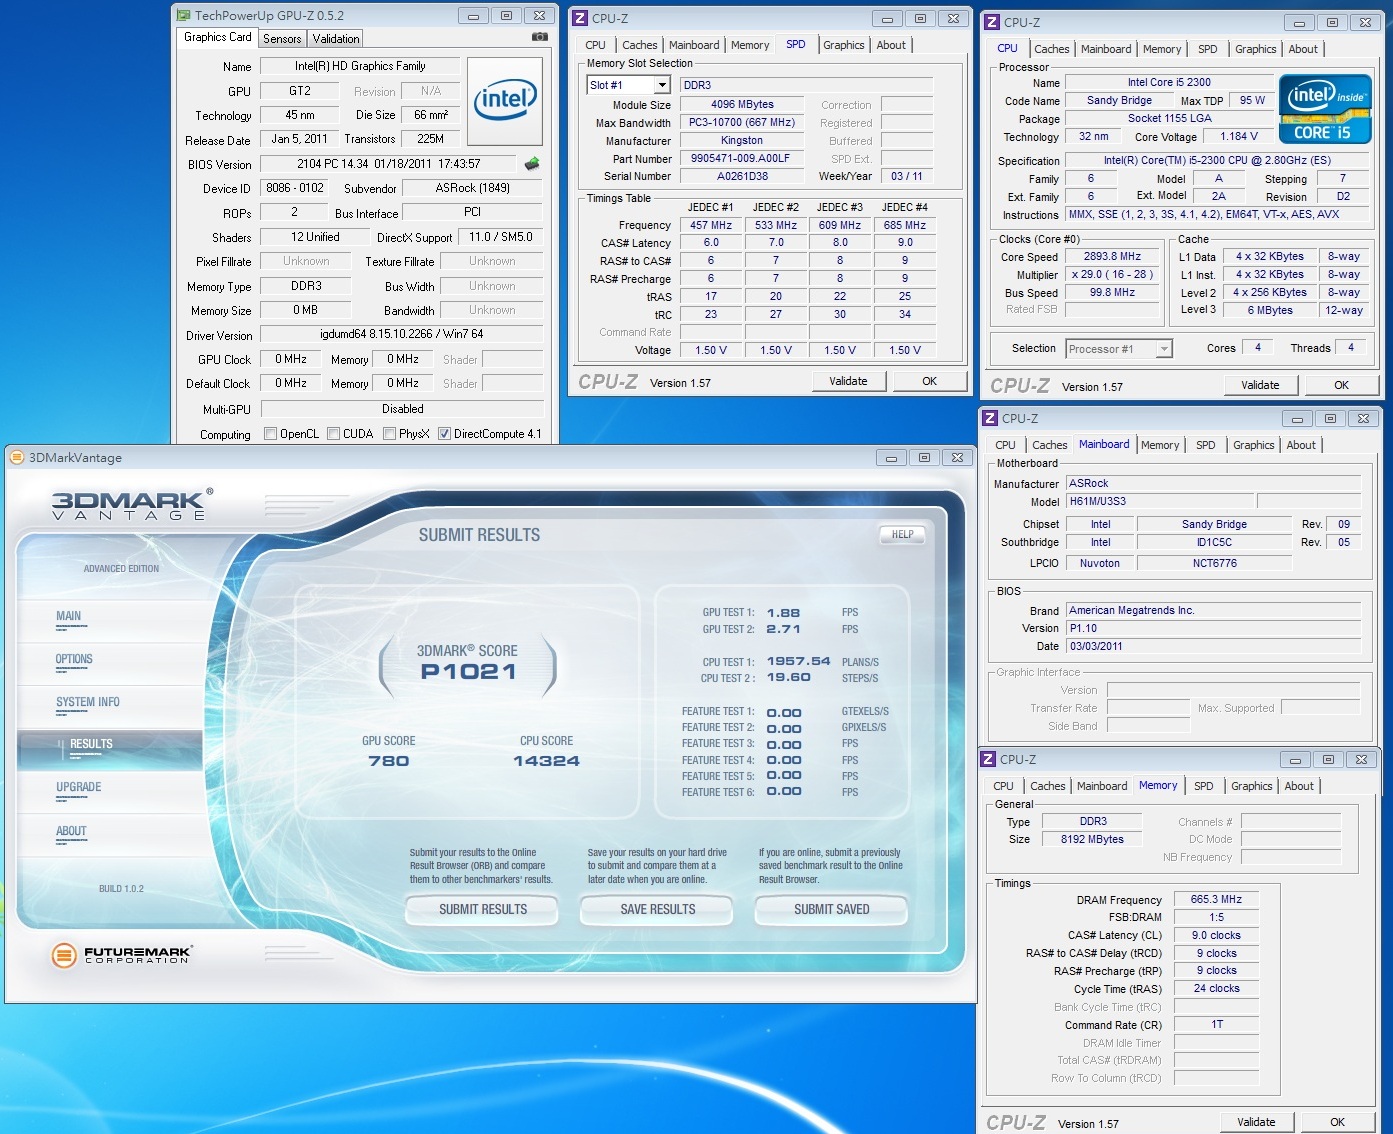The image size is (1393, 1134).
Task: Toggle the OpenCL checkbox
Action: click(270, 434)
